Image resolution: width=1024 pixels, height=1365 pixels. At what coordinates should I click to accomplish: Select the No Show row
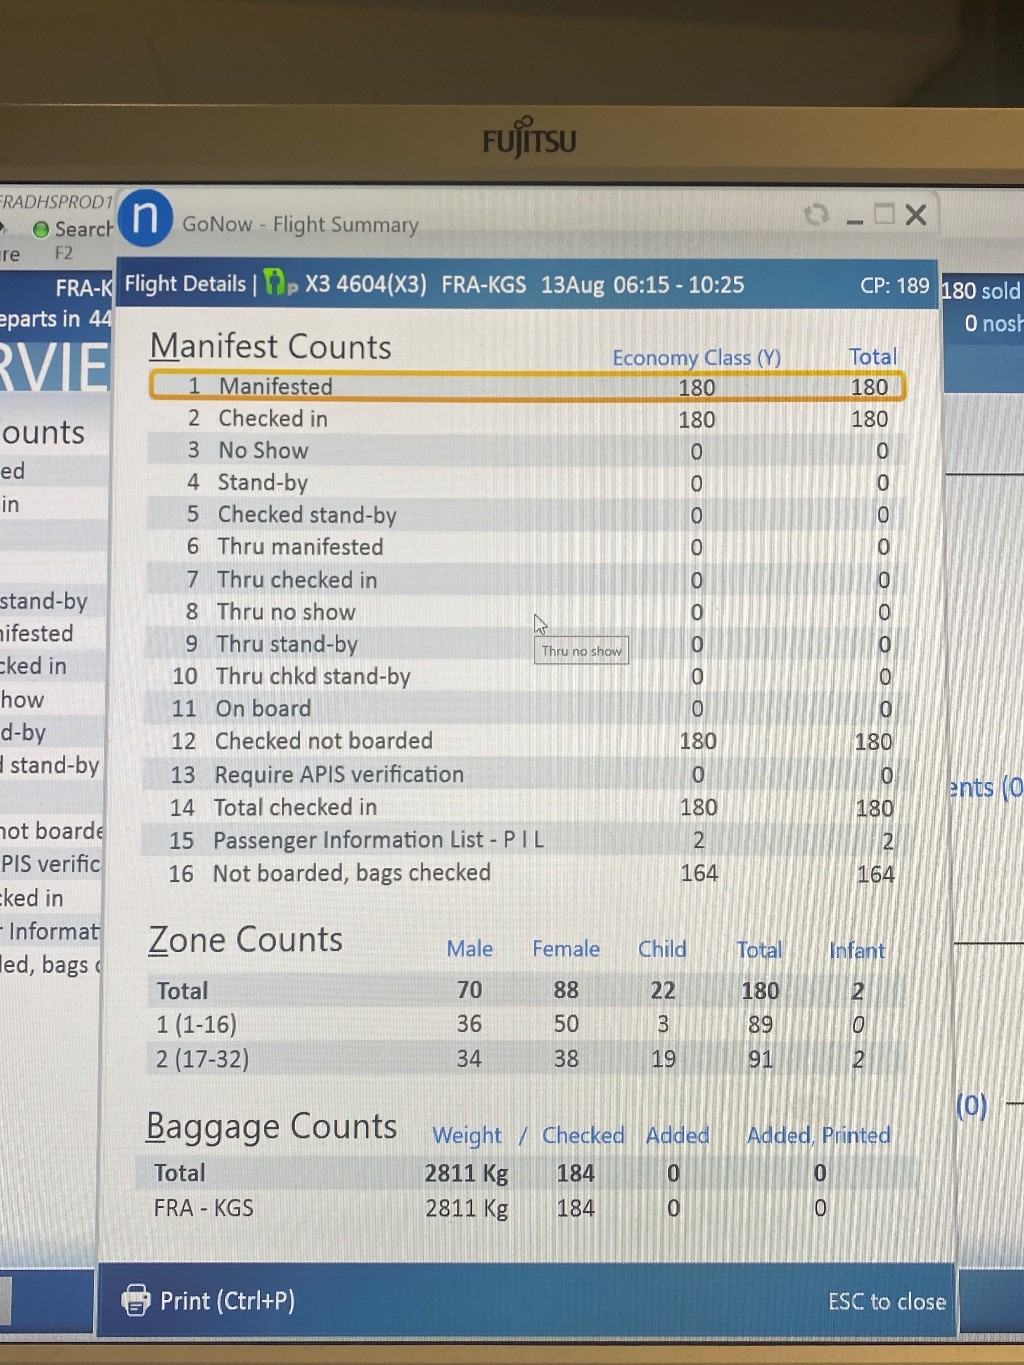click(527, 451)
